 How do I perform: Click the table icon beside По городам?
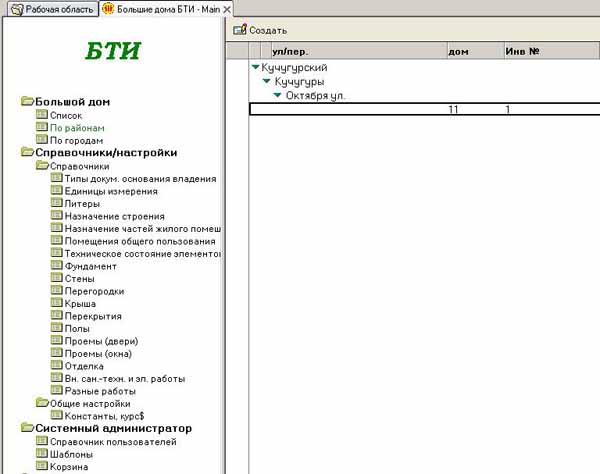pos(42,139)
